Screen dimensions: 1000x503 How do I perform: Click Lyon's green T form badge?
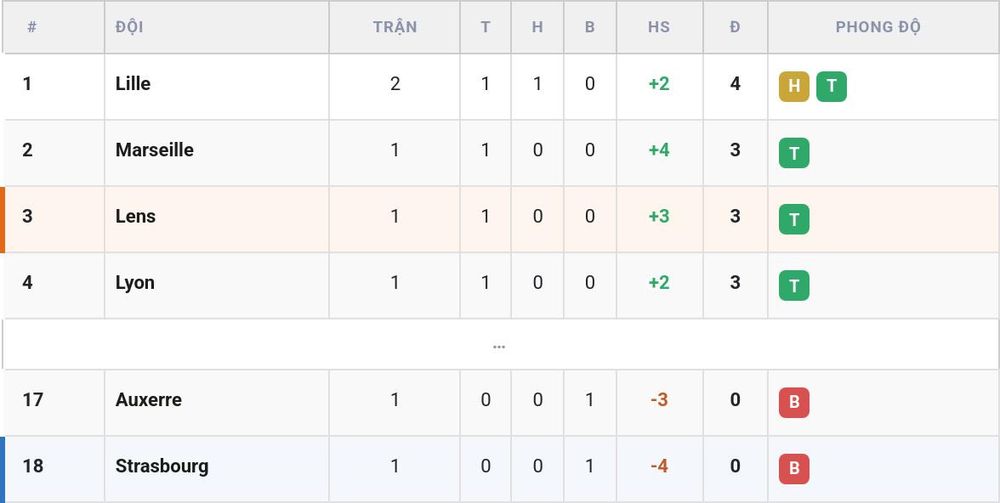793,286
